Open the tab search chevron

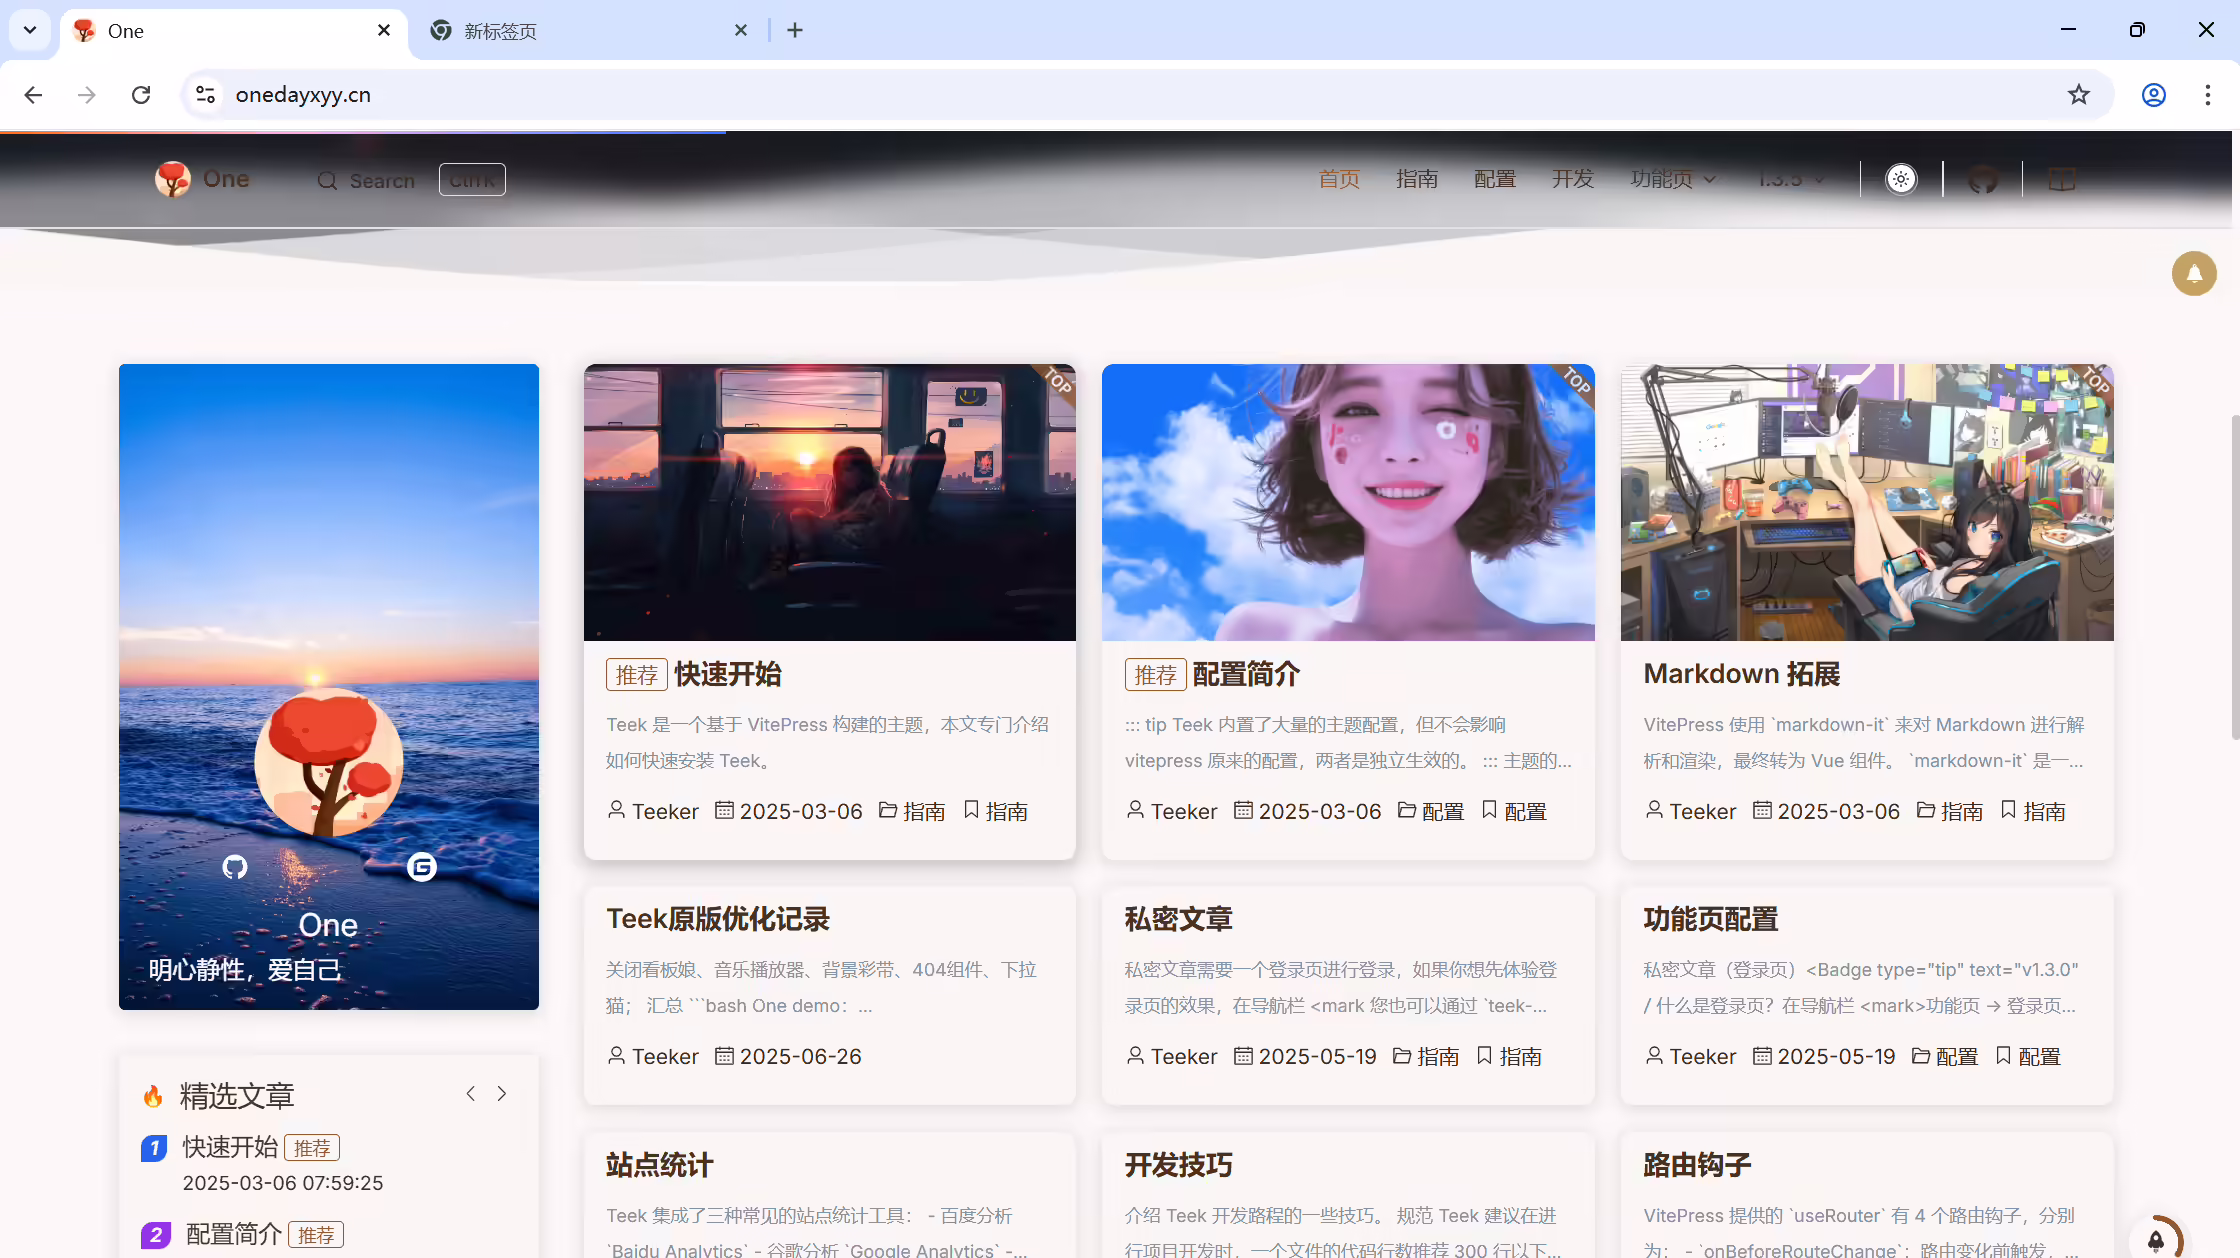click(x=30, y=30)
